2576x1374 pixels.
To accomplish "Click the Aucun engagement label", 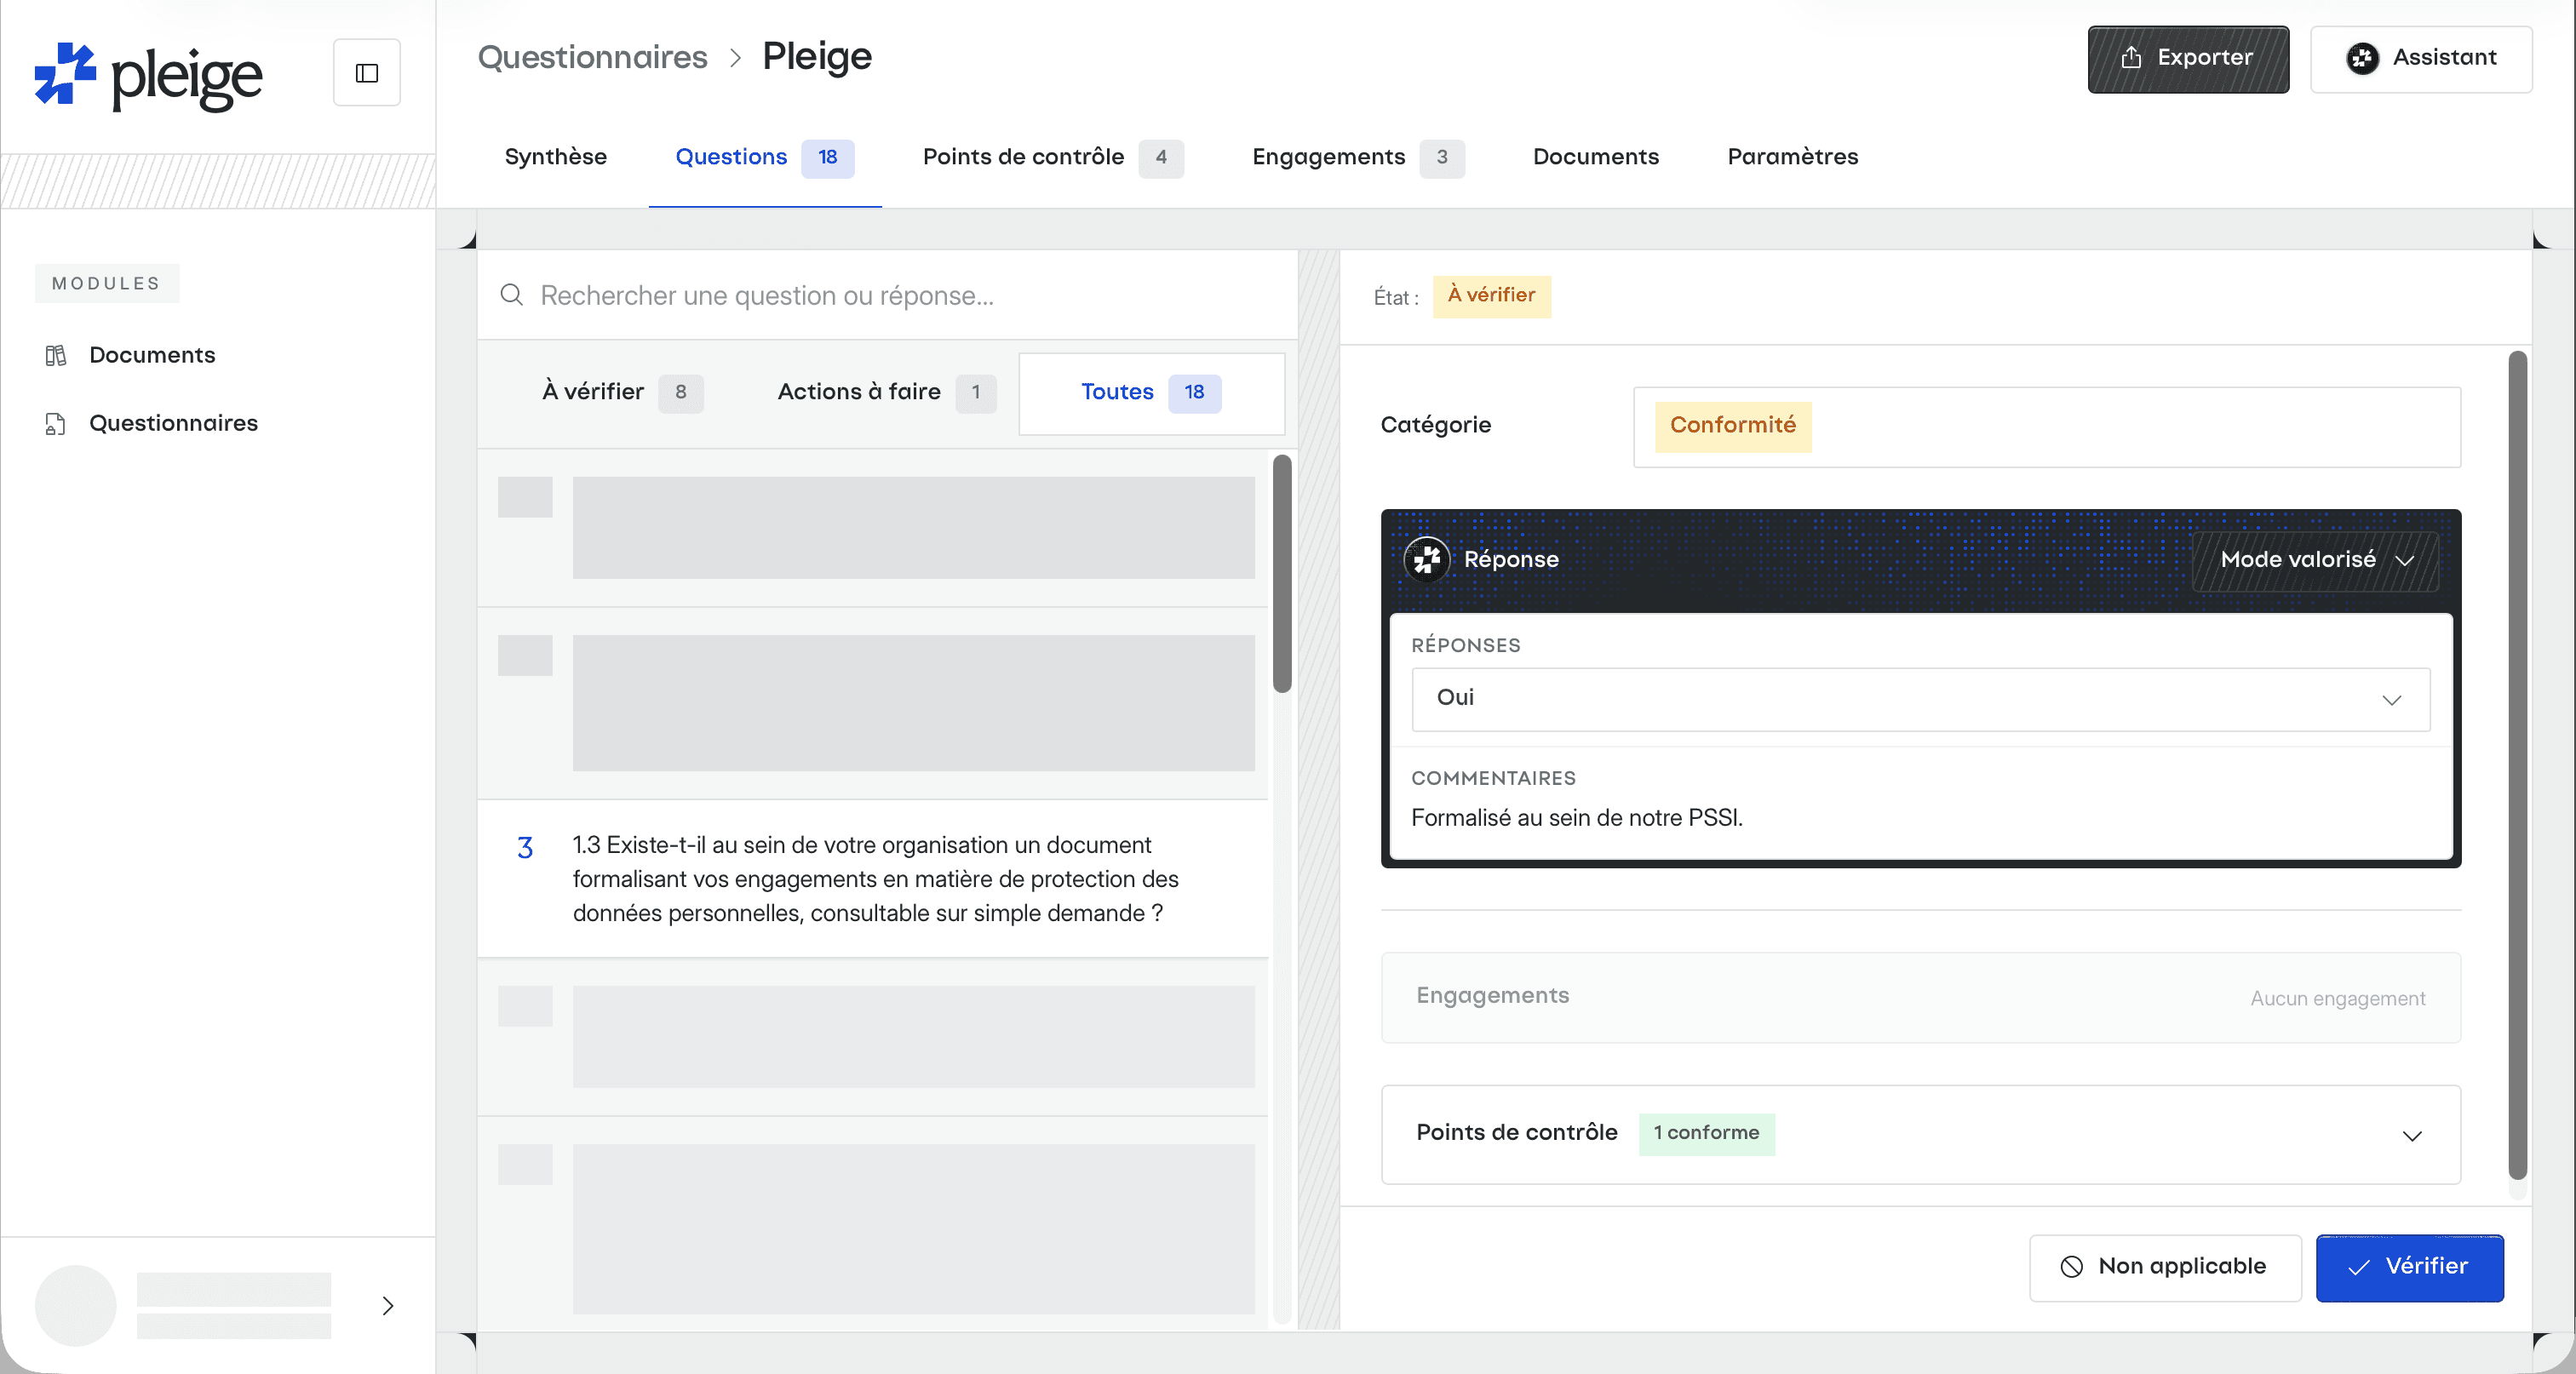I will (x=2337, y=998).
